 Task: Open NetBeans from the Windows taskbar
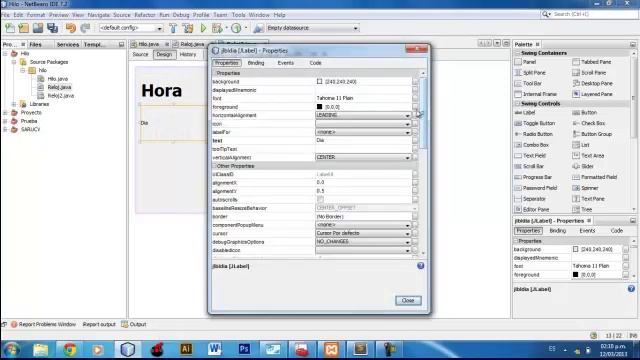click(x=127, y=349)
